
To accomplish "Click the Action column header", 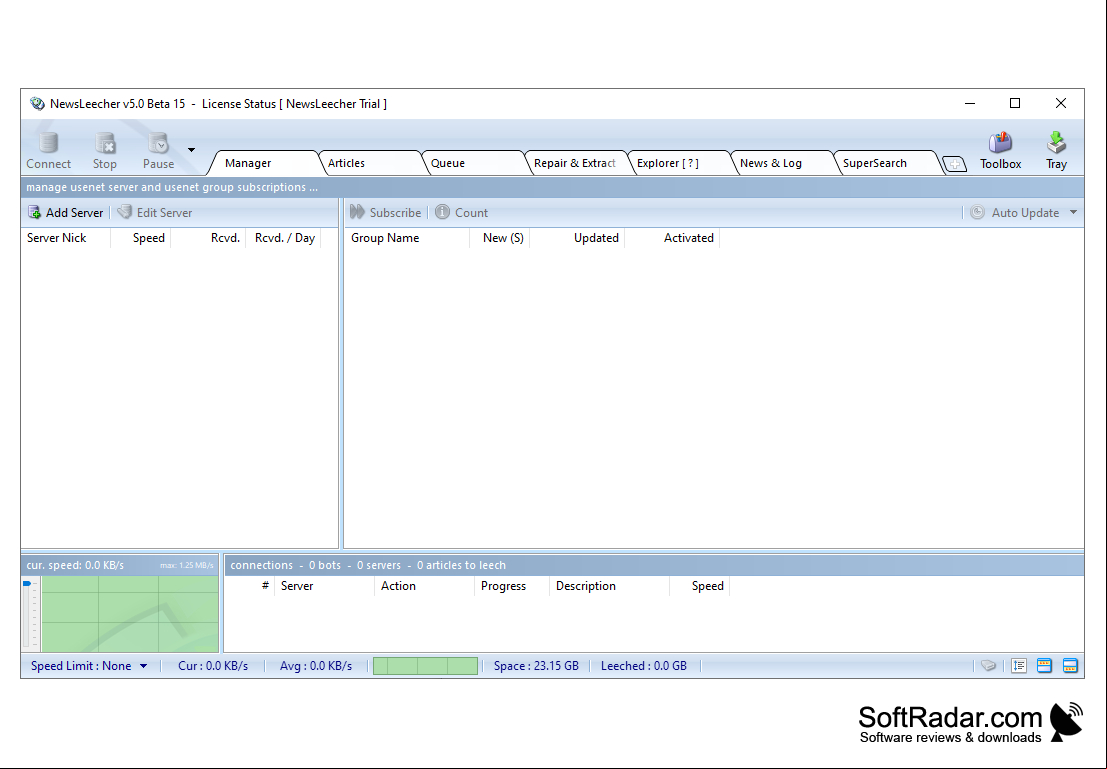I will tap(424, 586).
